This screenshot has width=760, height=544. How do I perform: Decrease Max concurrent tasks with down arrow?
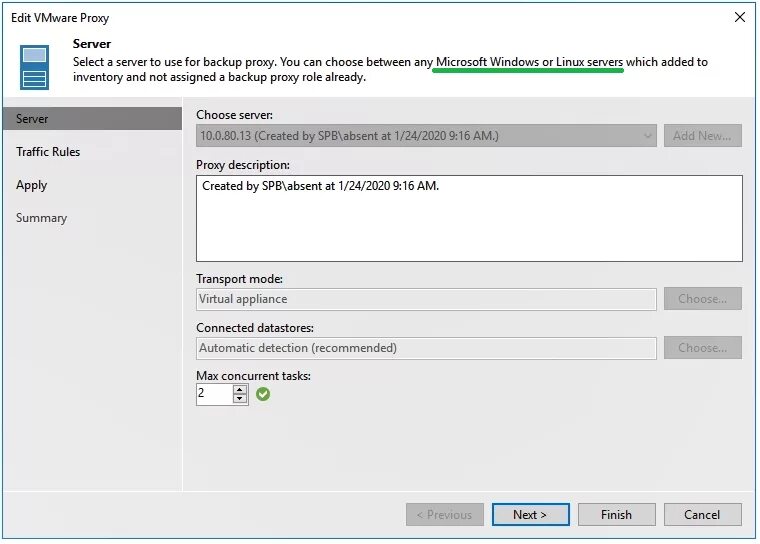tap(239, 399)
